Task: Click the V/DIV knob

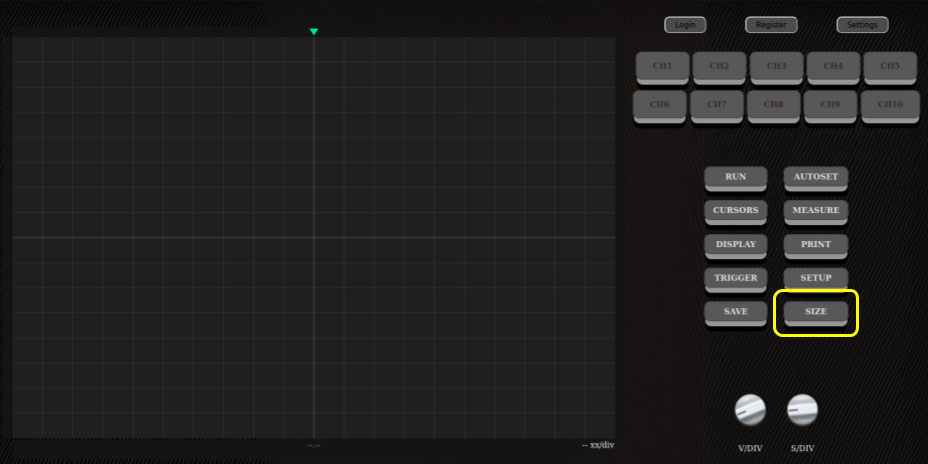Action: [x=750, y=410]
